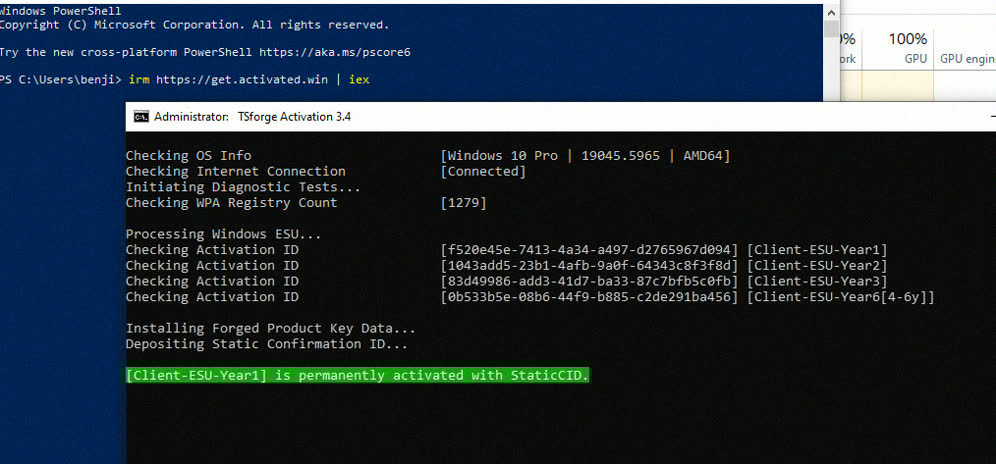This screenshot has height=464, width=996.
Task: Click the 'irm' command word in PowerShell
Action: (139, 79)
